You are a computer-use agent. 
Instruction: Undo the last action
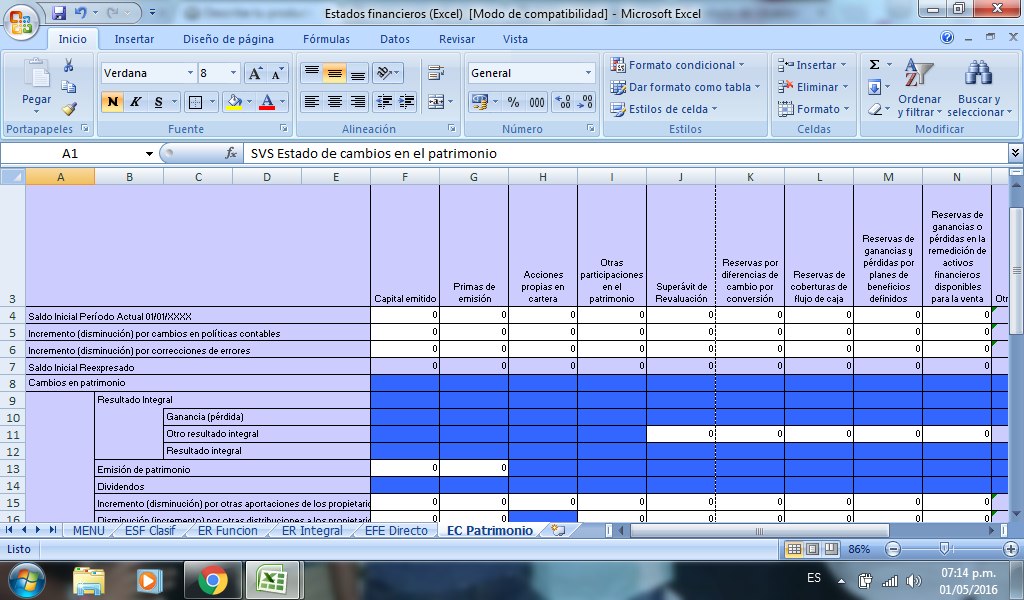point(81,12)
